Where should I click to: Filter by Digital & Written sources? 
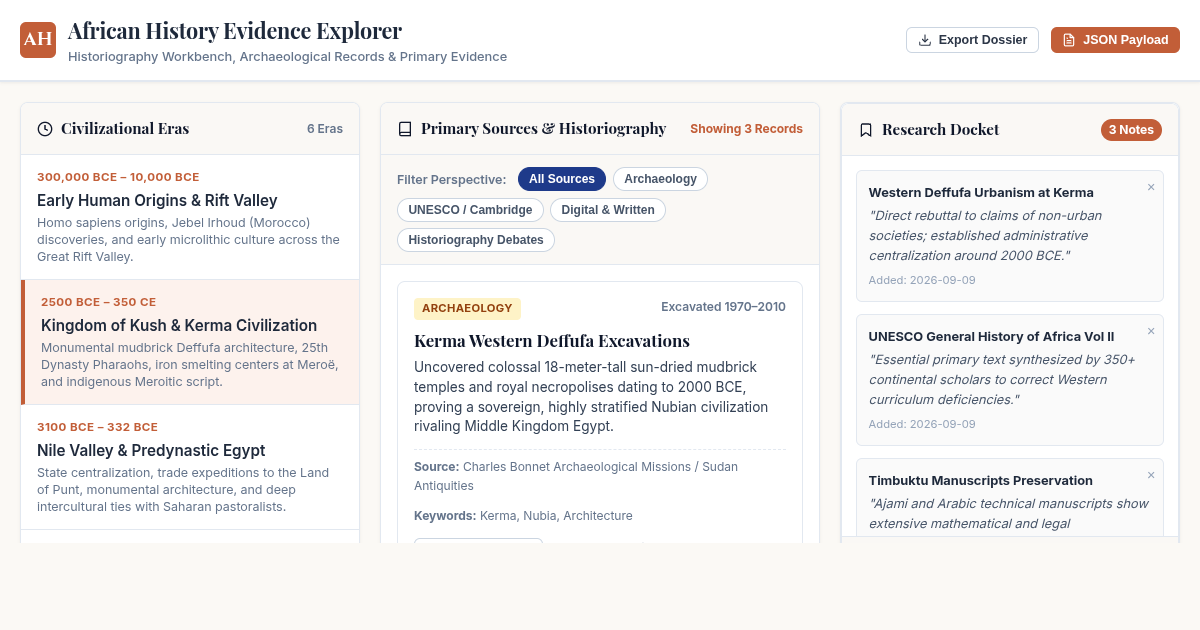[608, 210]
